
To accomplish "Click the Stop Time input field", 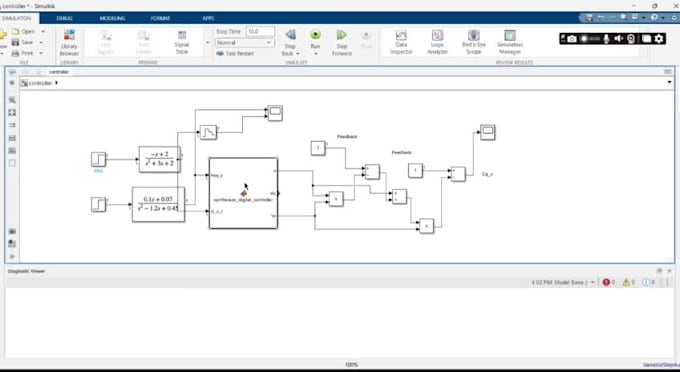I will 260,31.
